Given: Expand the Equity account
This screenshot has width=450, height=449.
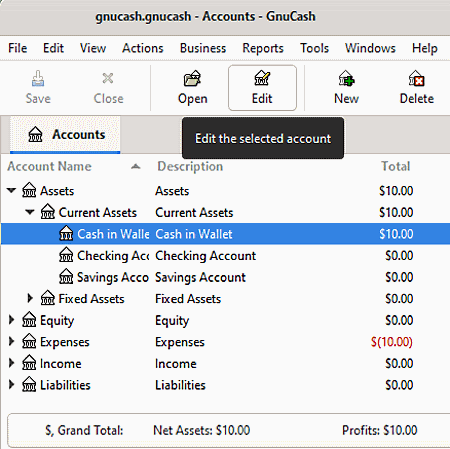Looking at the screenshot, I should [12, 320].
